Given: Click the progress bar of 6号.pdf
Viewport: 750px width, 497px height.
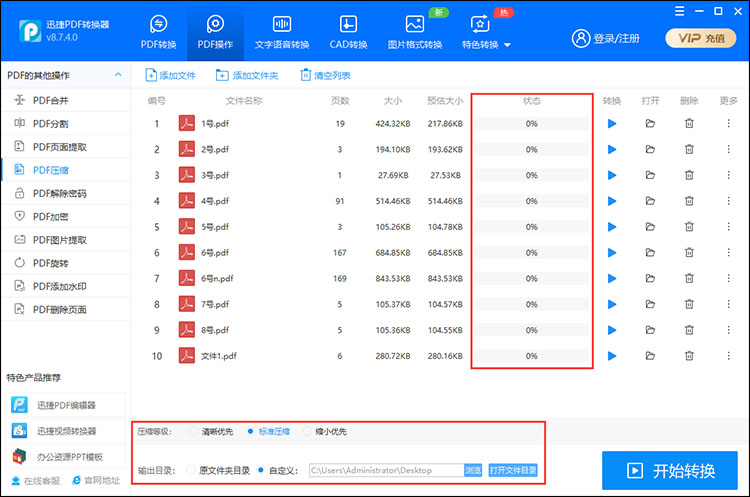Looking at the screenshot, I should (532, 253).
